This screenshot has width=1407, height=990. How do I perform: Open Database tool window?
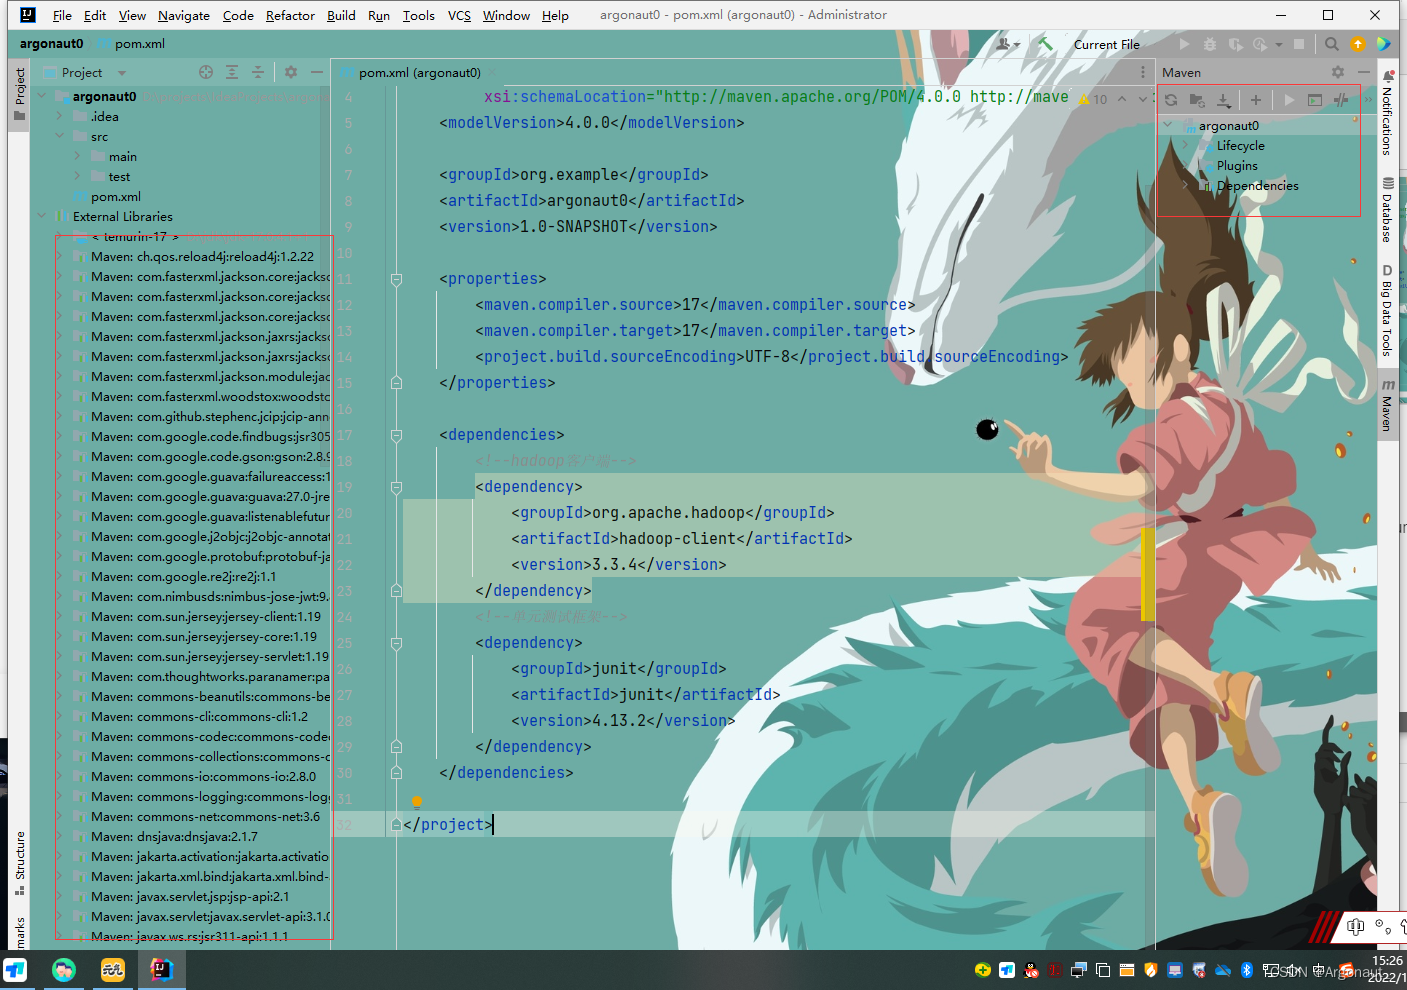(1388, 211)
